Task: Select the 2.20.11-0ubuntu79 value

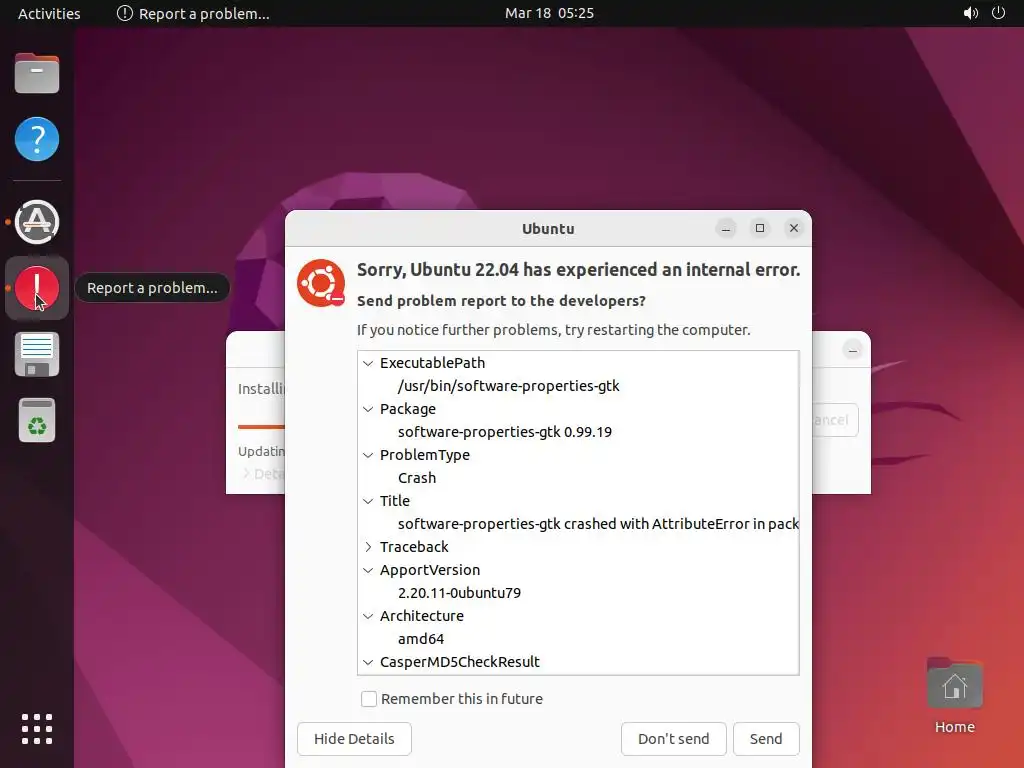Action: click(459, 593)
